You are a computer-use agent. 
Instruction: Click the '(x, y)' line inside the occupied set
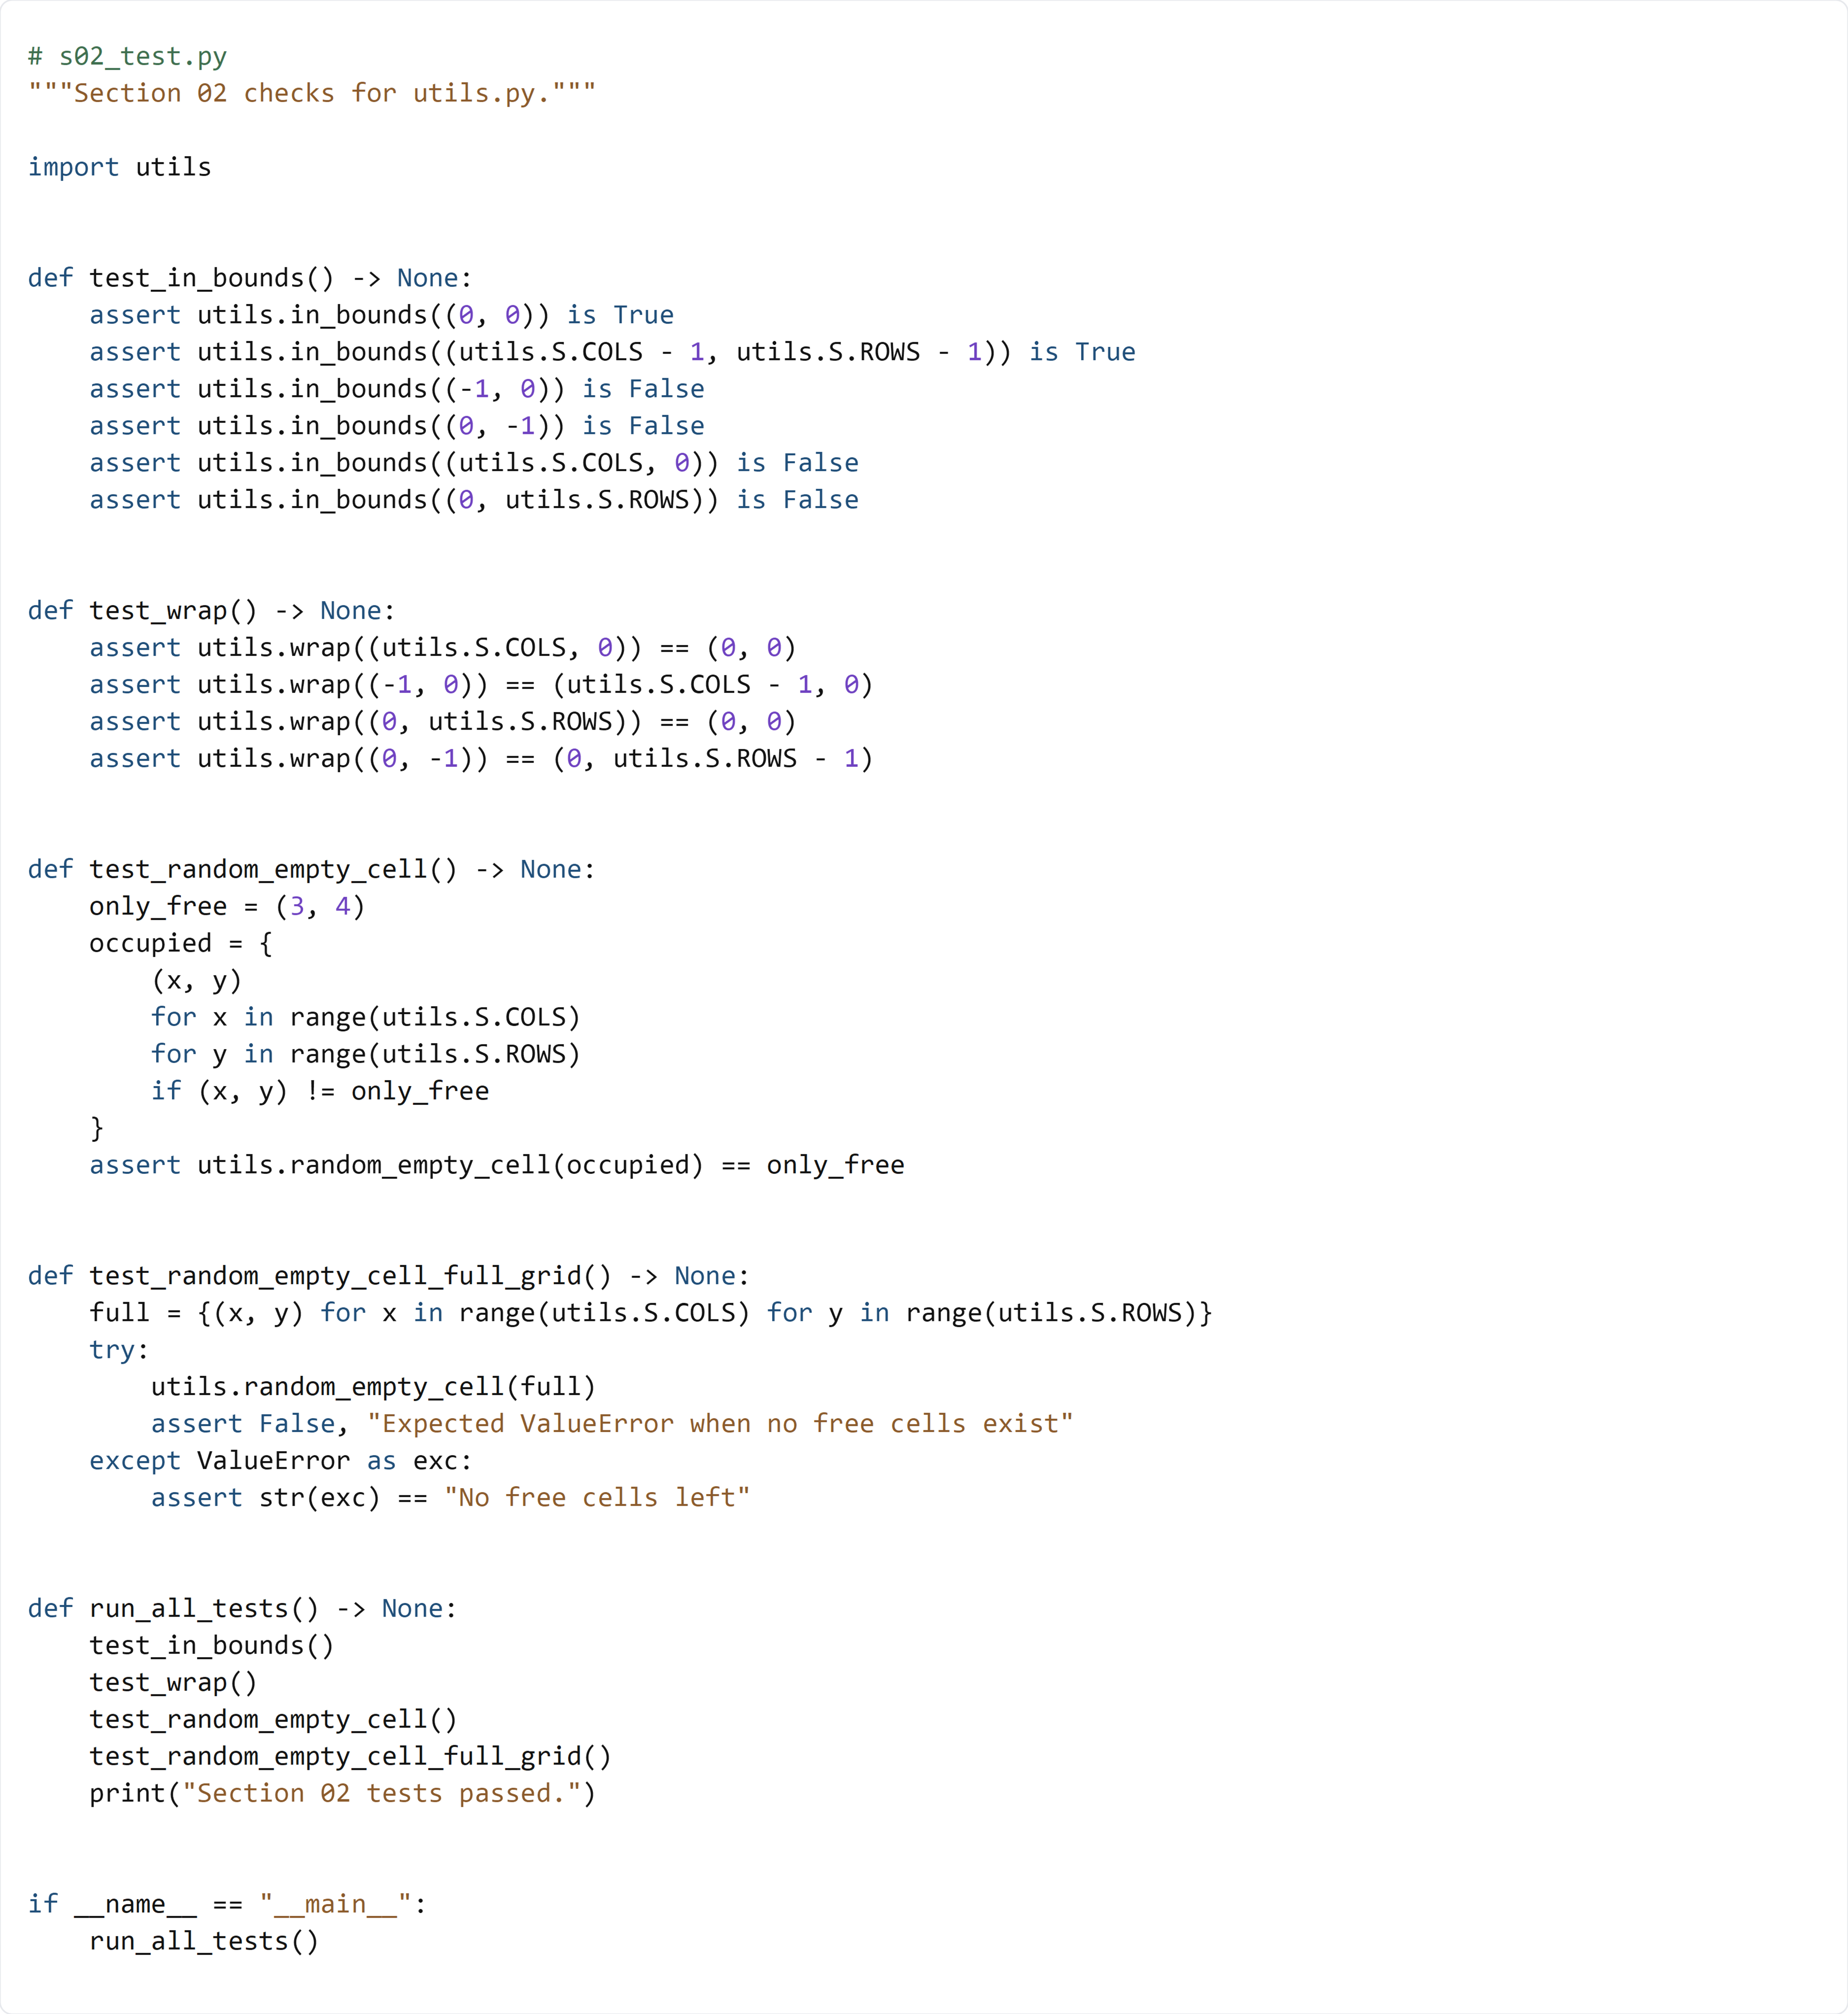197,982
